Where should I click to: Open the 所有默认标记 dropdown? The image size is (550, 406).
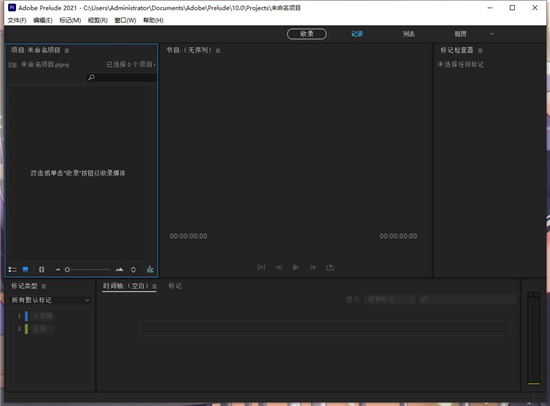[x=50, y=300]
